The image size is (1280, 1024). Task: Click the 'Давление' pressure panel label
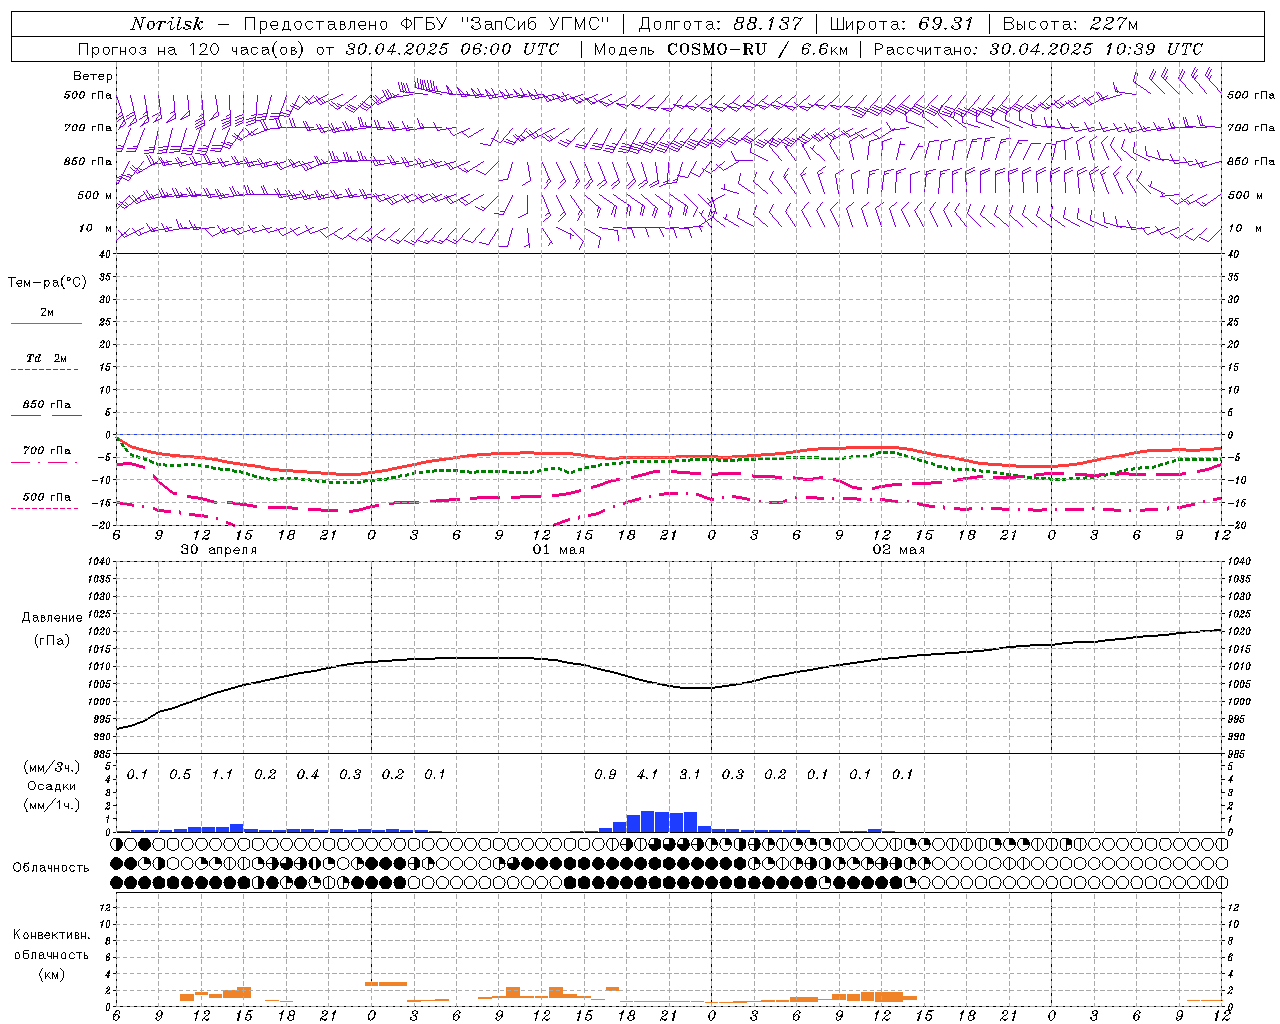click(52, 618)
